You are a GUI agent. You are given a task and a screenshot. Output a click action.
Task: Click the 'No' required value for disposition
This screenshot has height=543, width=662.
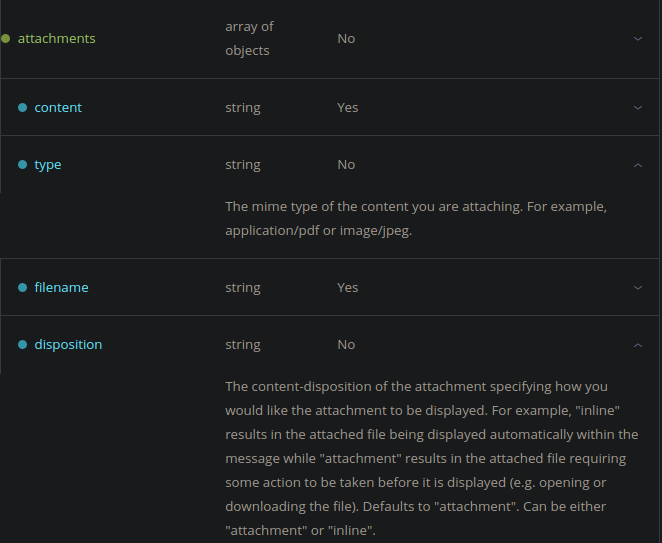[x=346, y=345]
